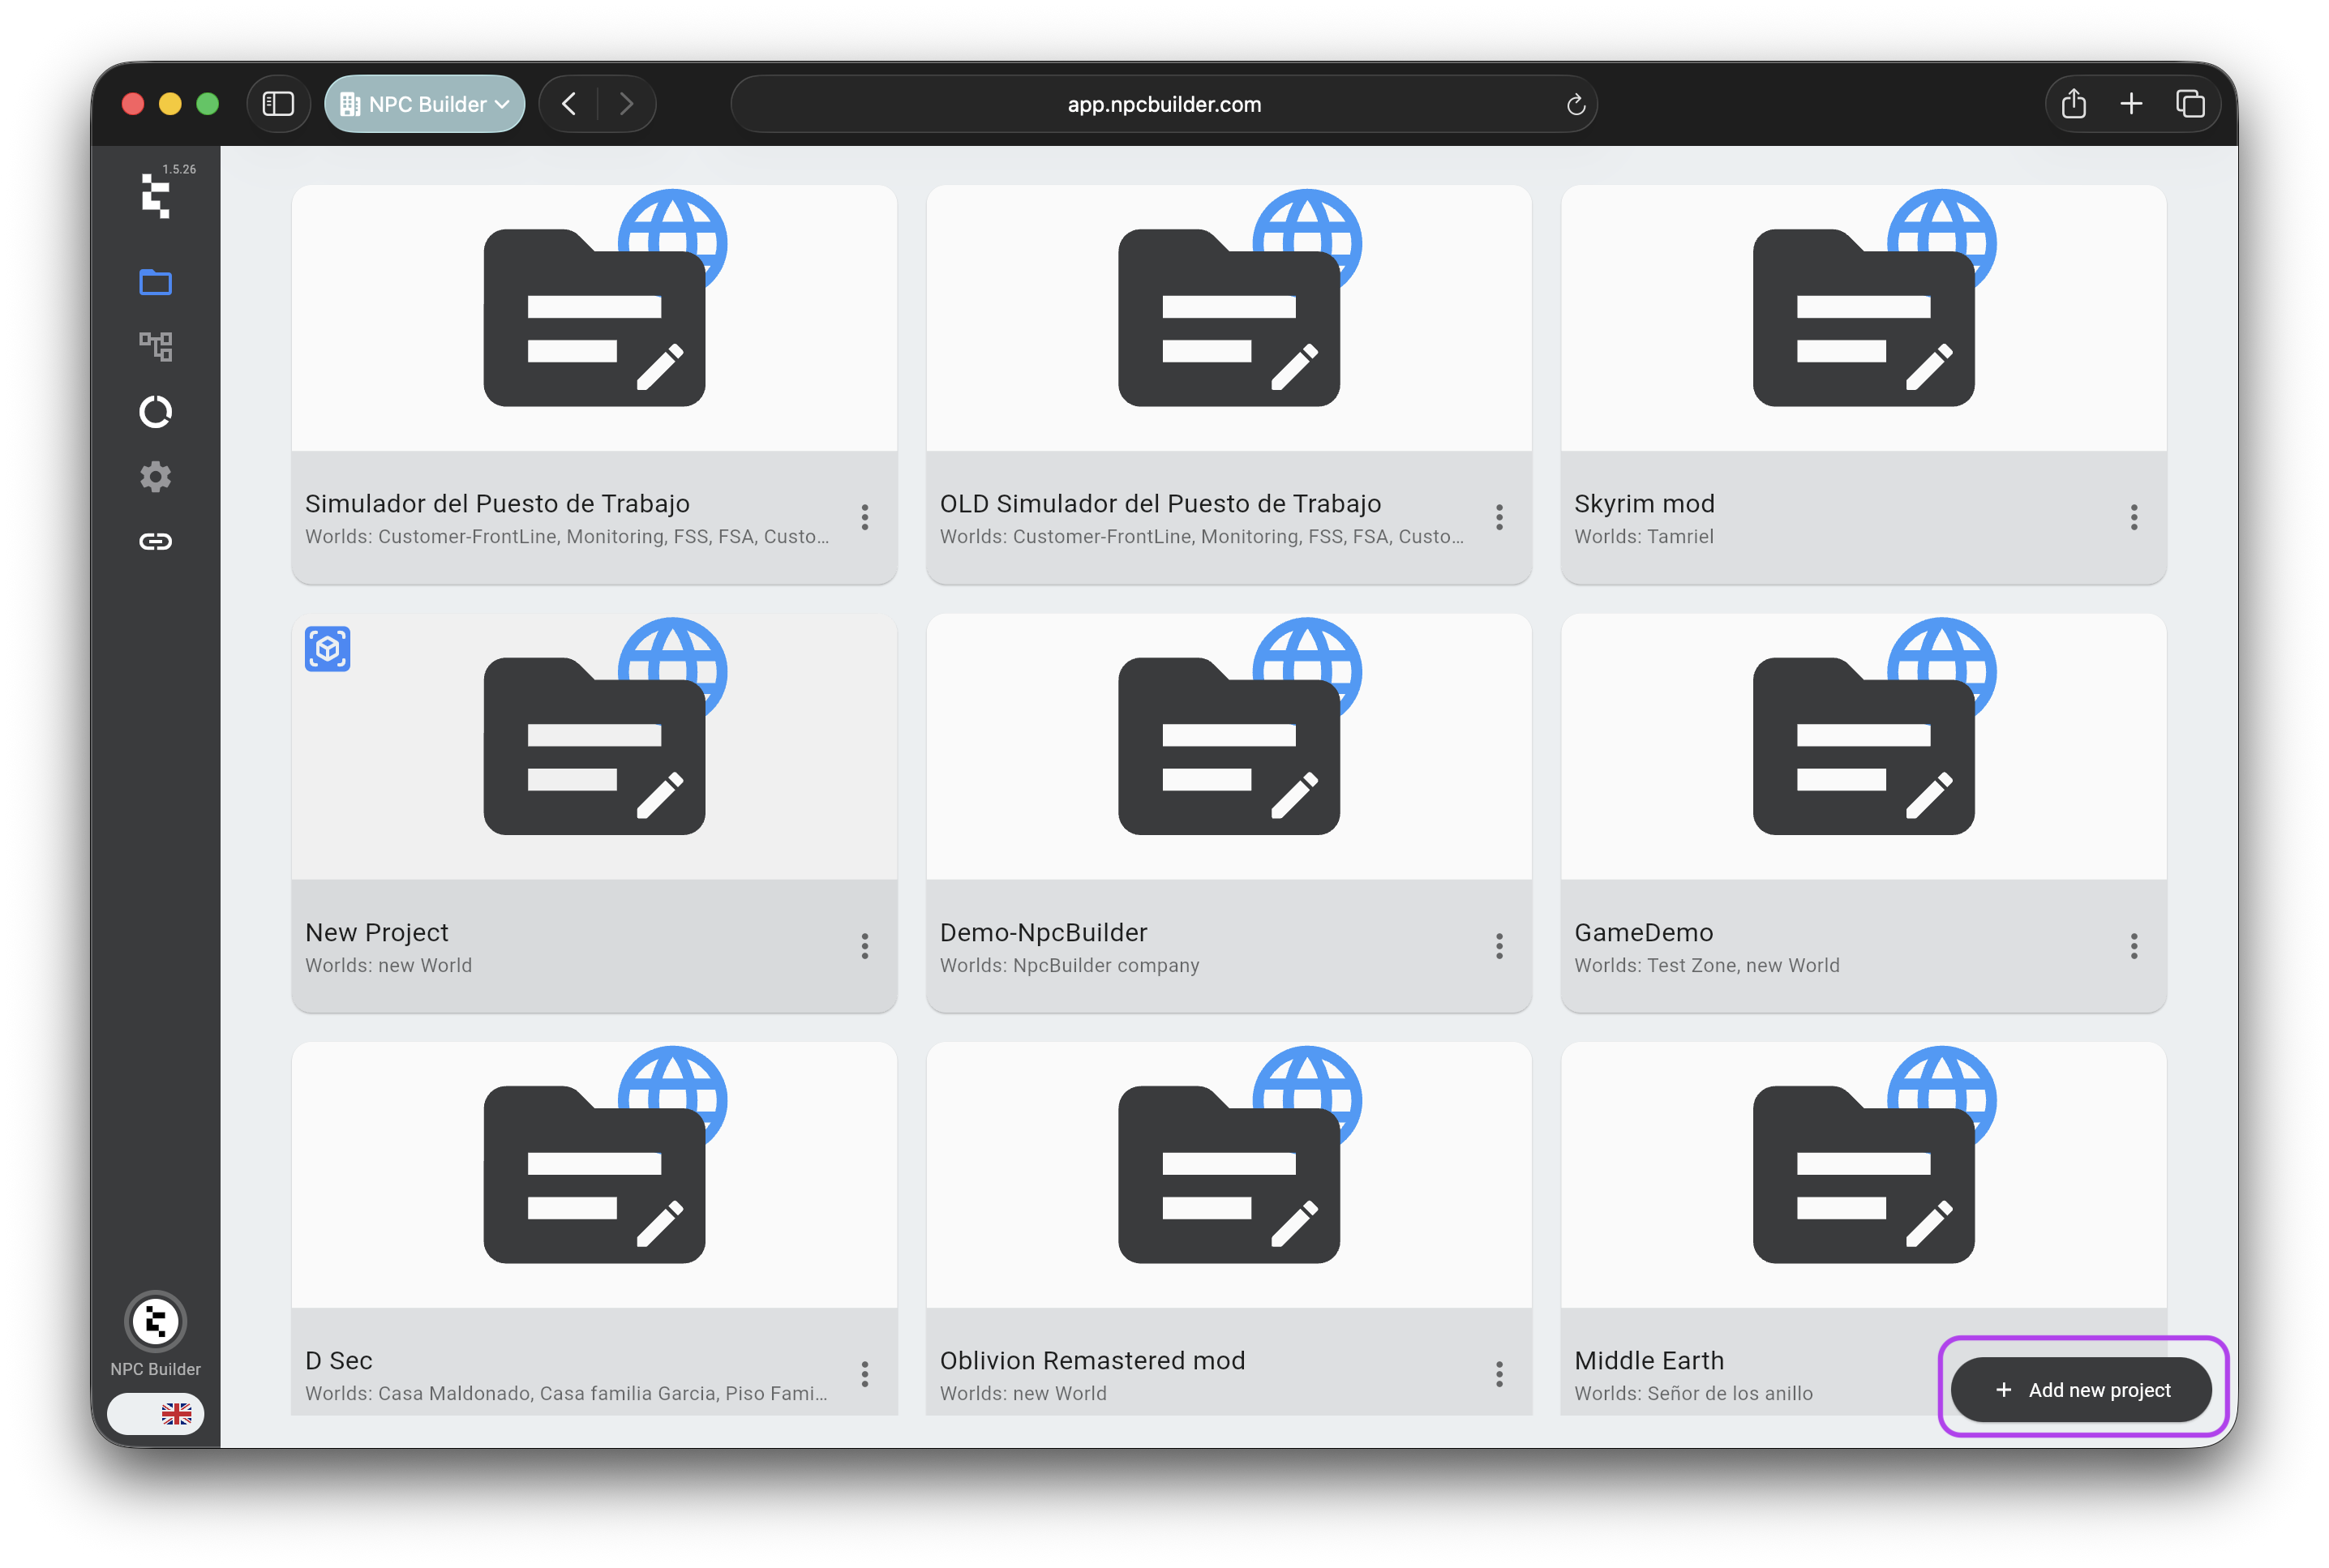2329x1568 pixels.
Task: Open settings gear in left sidebar
Action: [155, 477]
